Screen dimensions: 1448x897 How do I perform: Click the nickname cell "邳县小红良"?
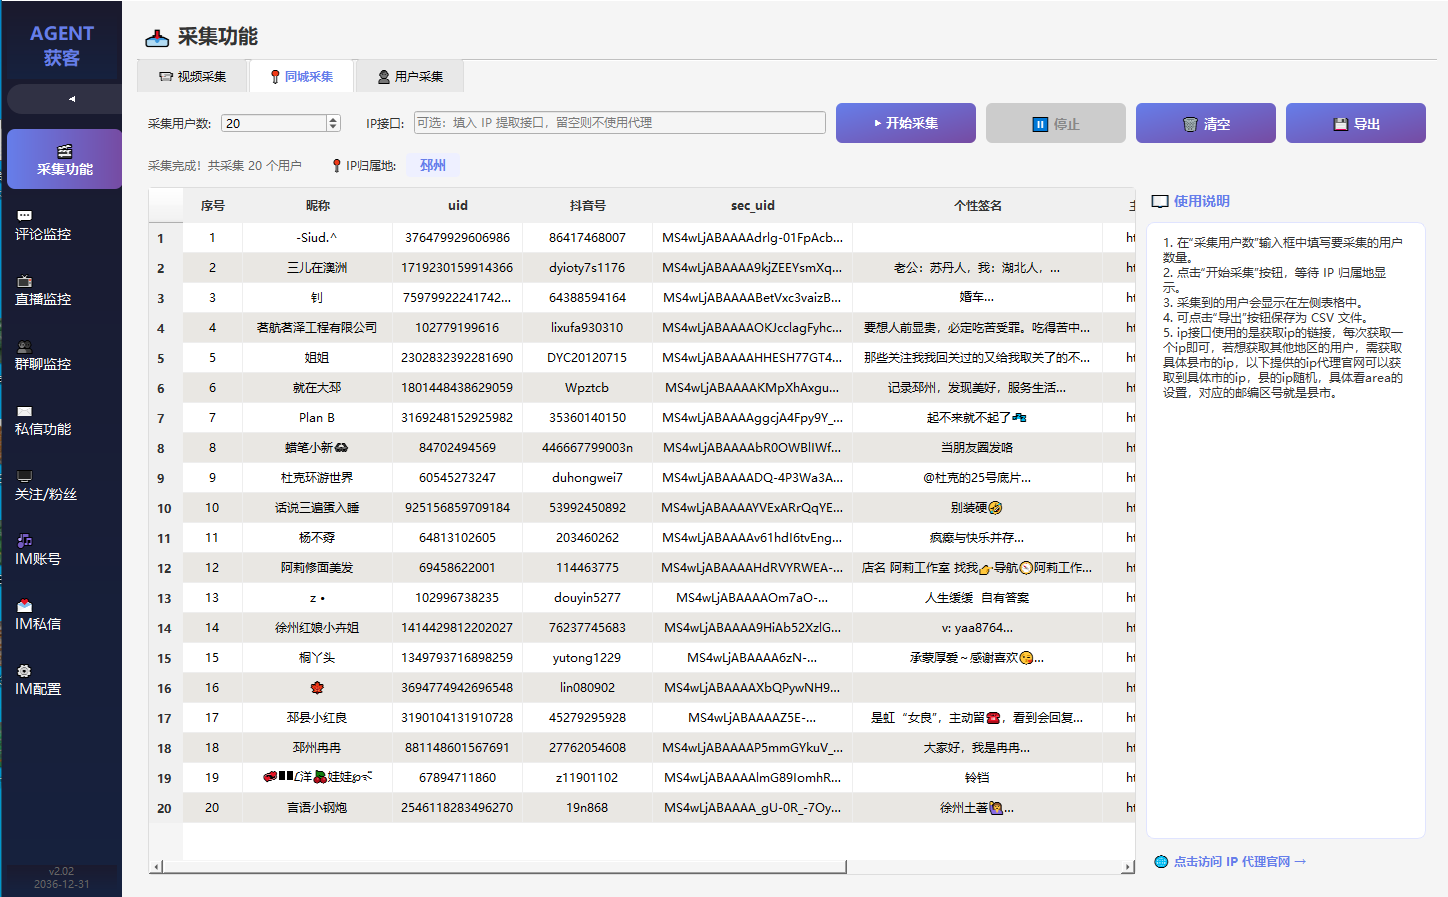pos(317,718)
